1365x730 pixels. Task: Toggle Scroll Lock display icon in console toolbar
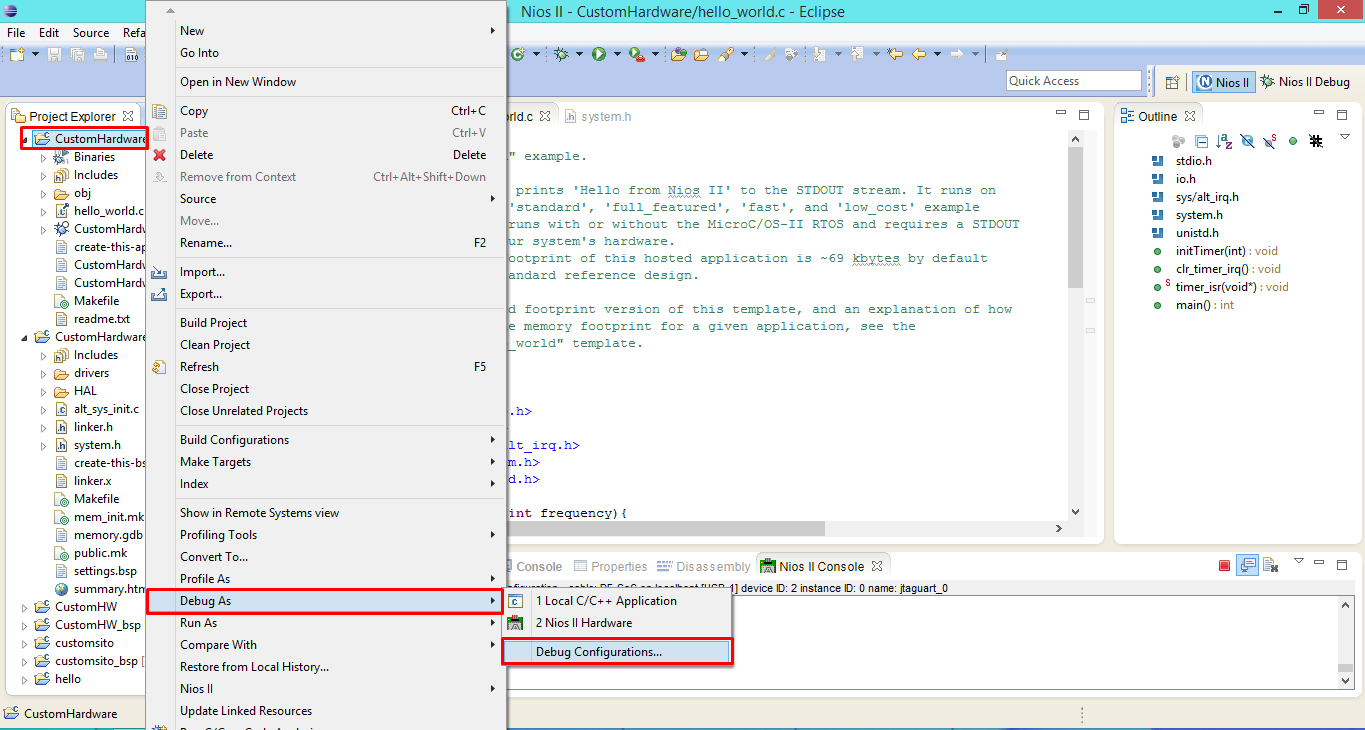point(1247,566)
